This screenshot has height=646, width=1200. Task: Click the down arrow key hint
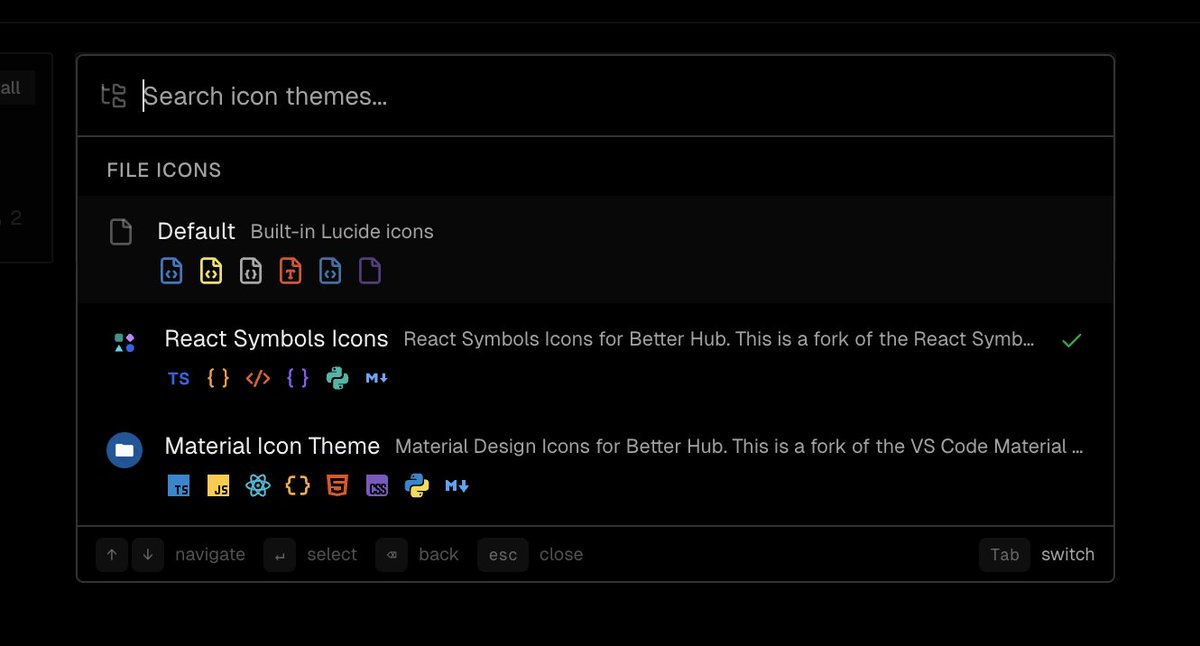[x=147, y=555]
